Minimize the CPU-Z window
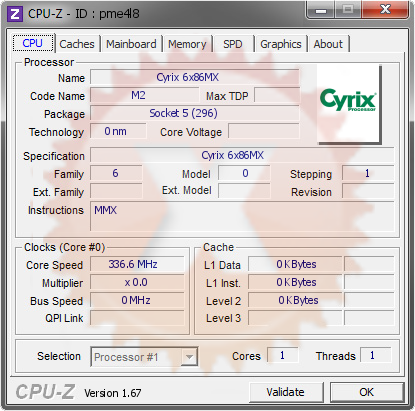415x411 pixels. [x=321, y=10]
